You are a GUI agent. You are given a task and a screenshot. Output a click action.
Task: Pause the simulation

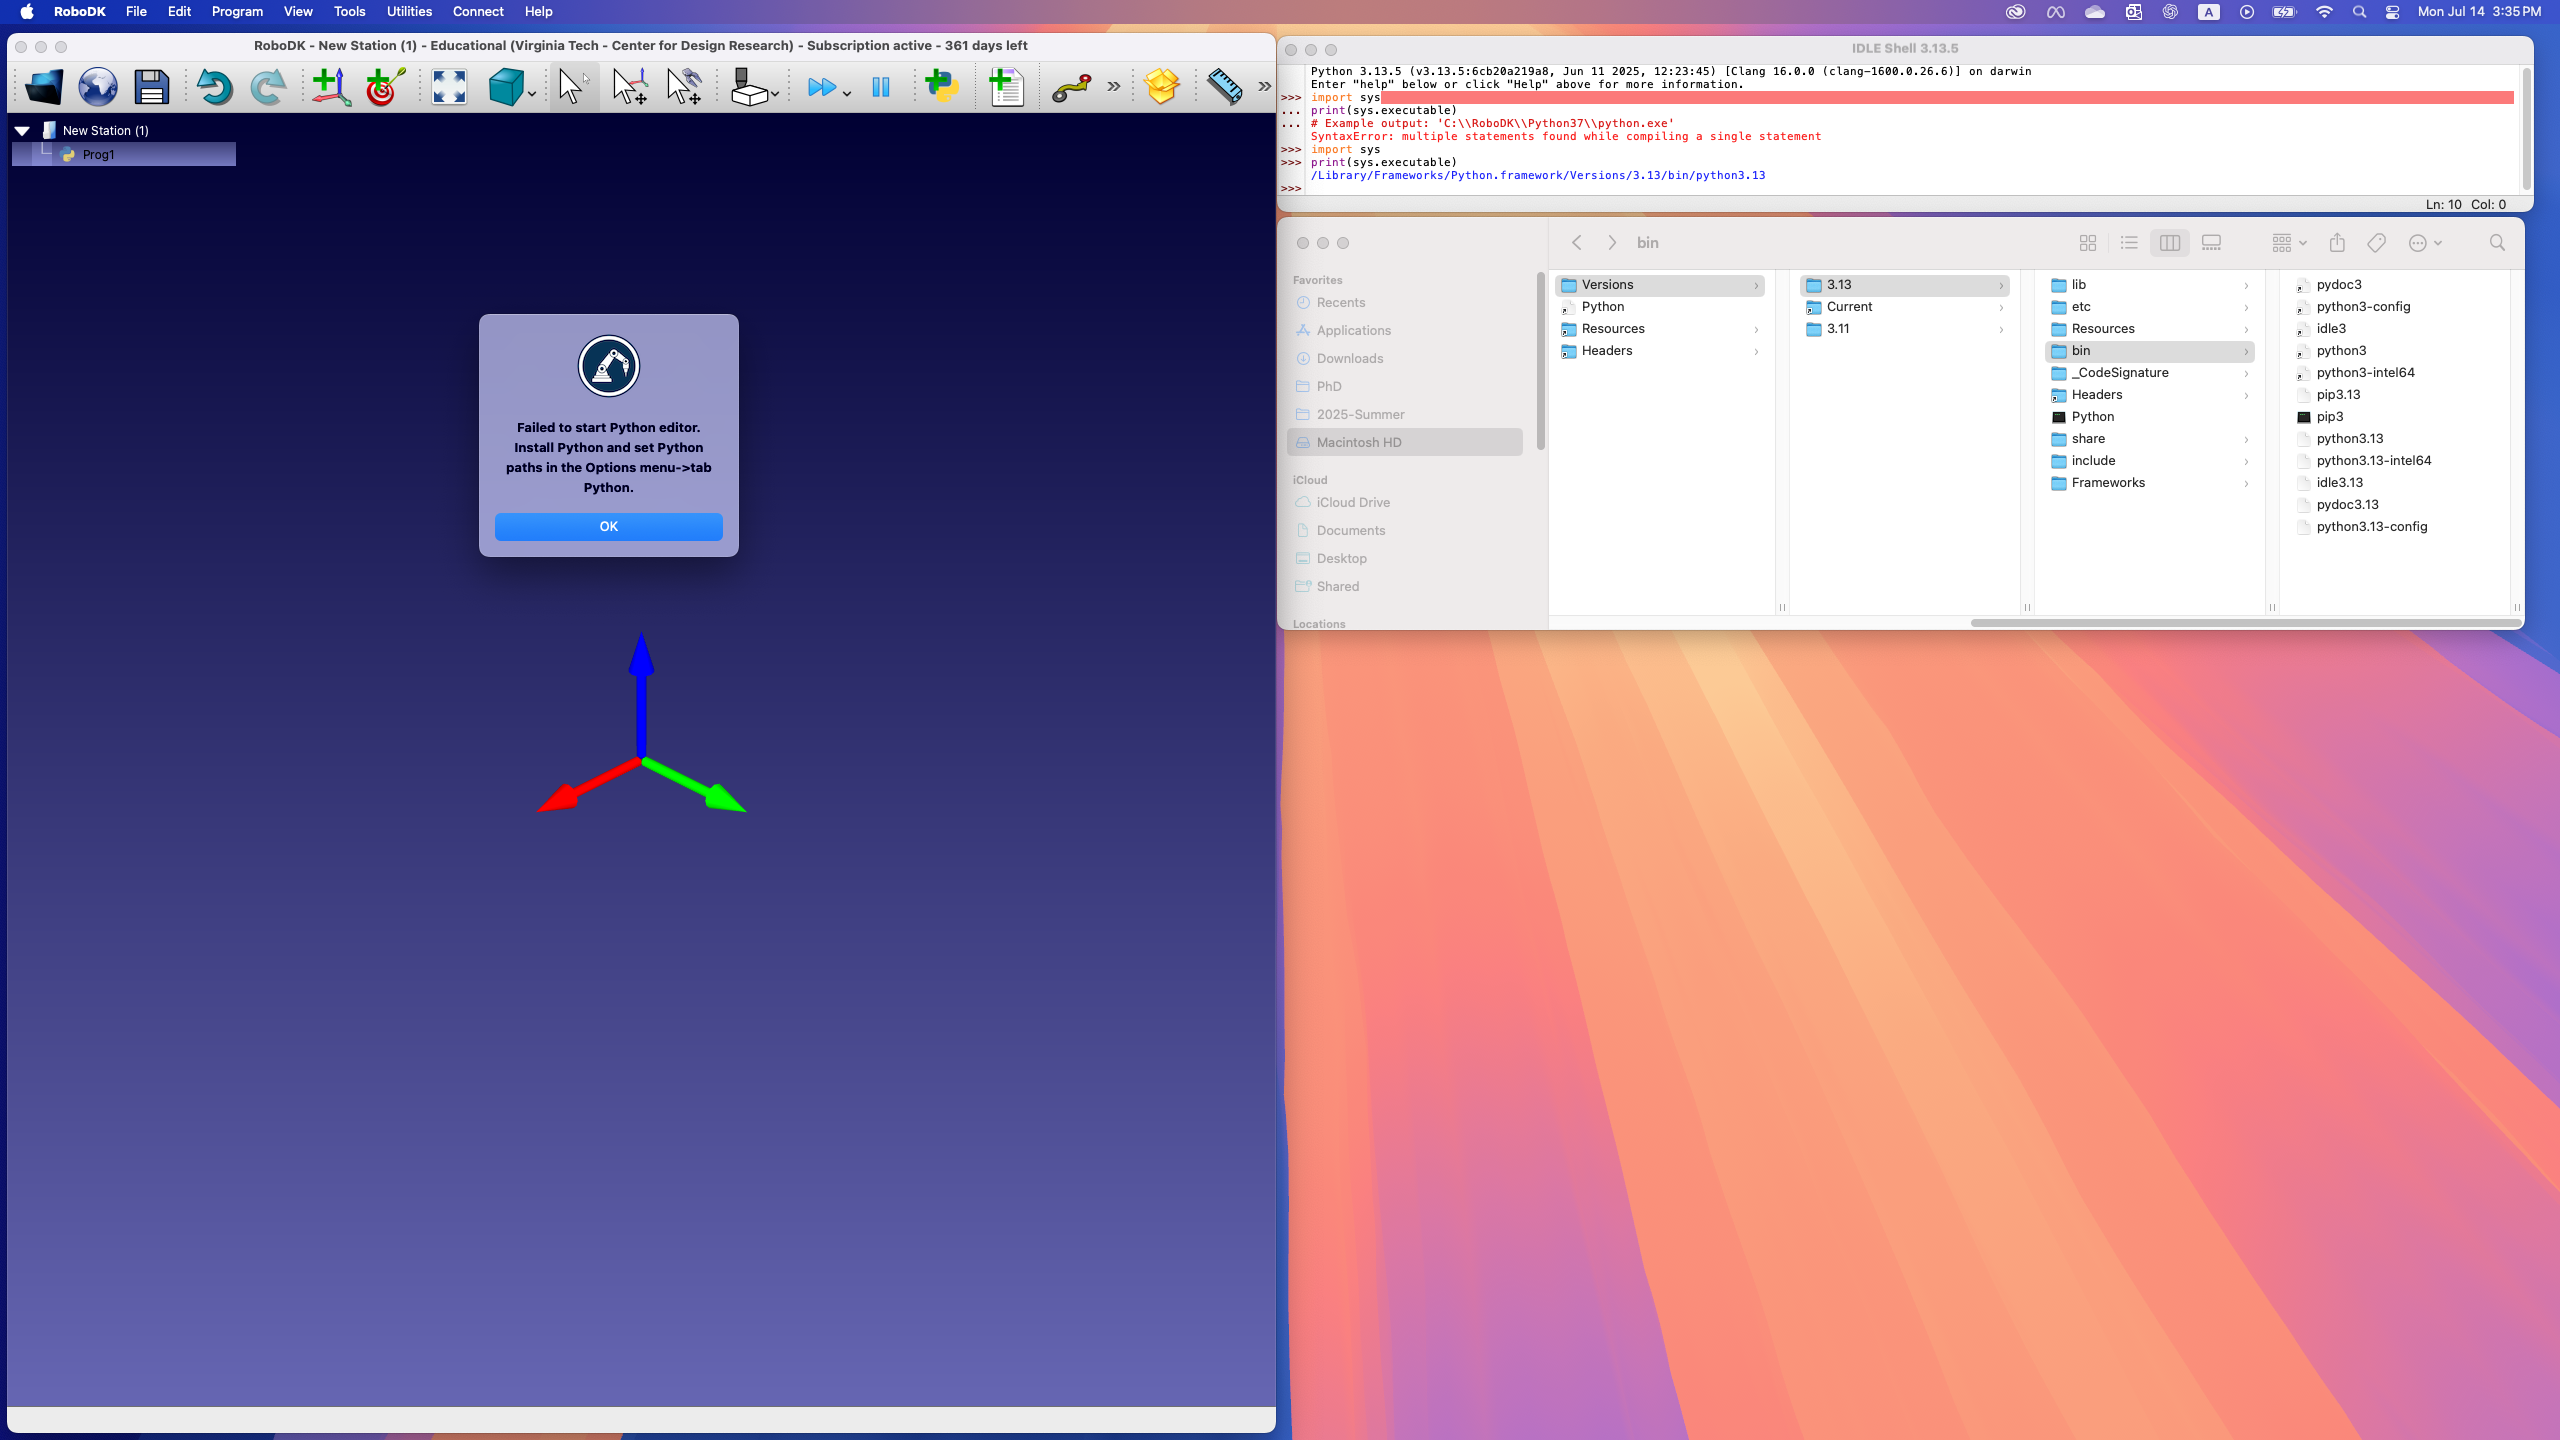point(881,88)
